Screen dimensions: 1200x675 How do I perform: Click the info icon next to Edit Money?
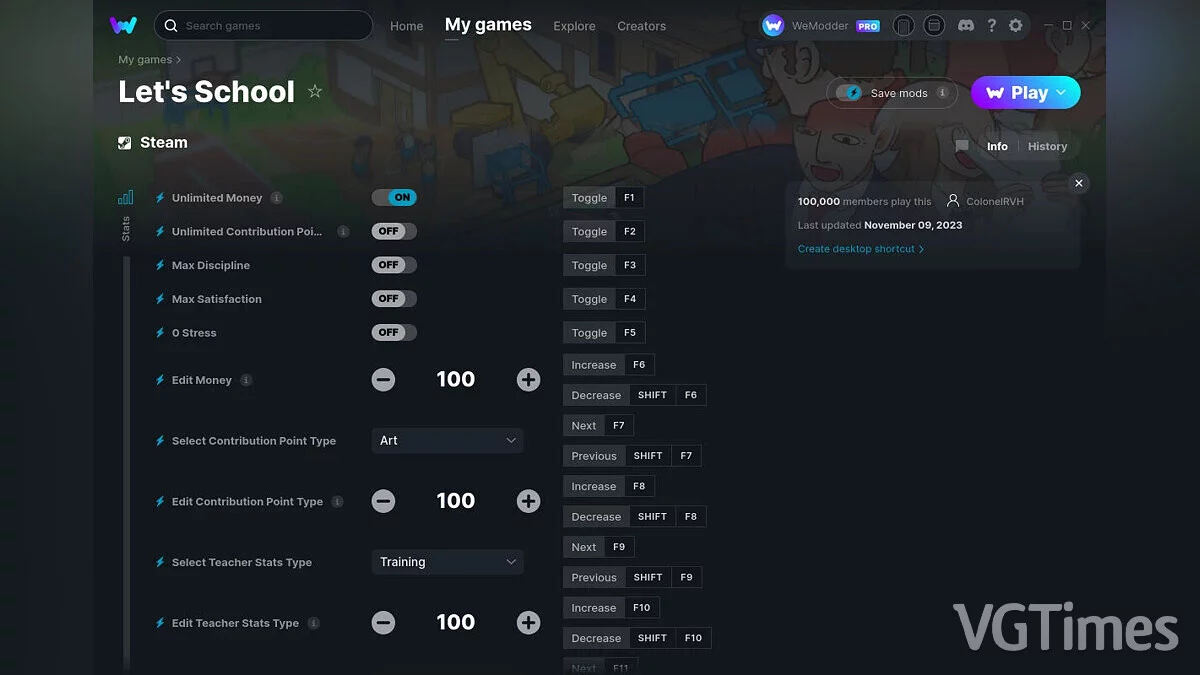point(246,380)
